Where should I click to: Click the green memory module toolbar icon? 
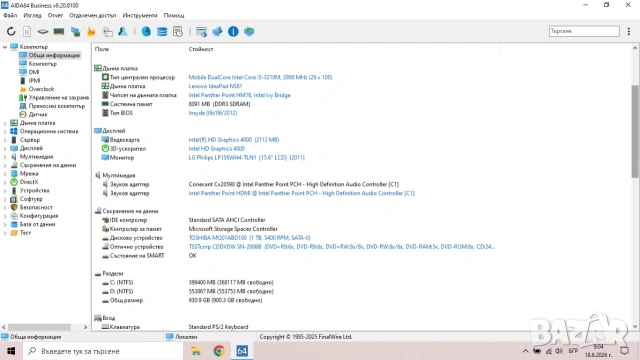click(59, 31)
